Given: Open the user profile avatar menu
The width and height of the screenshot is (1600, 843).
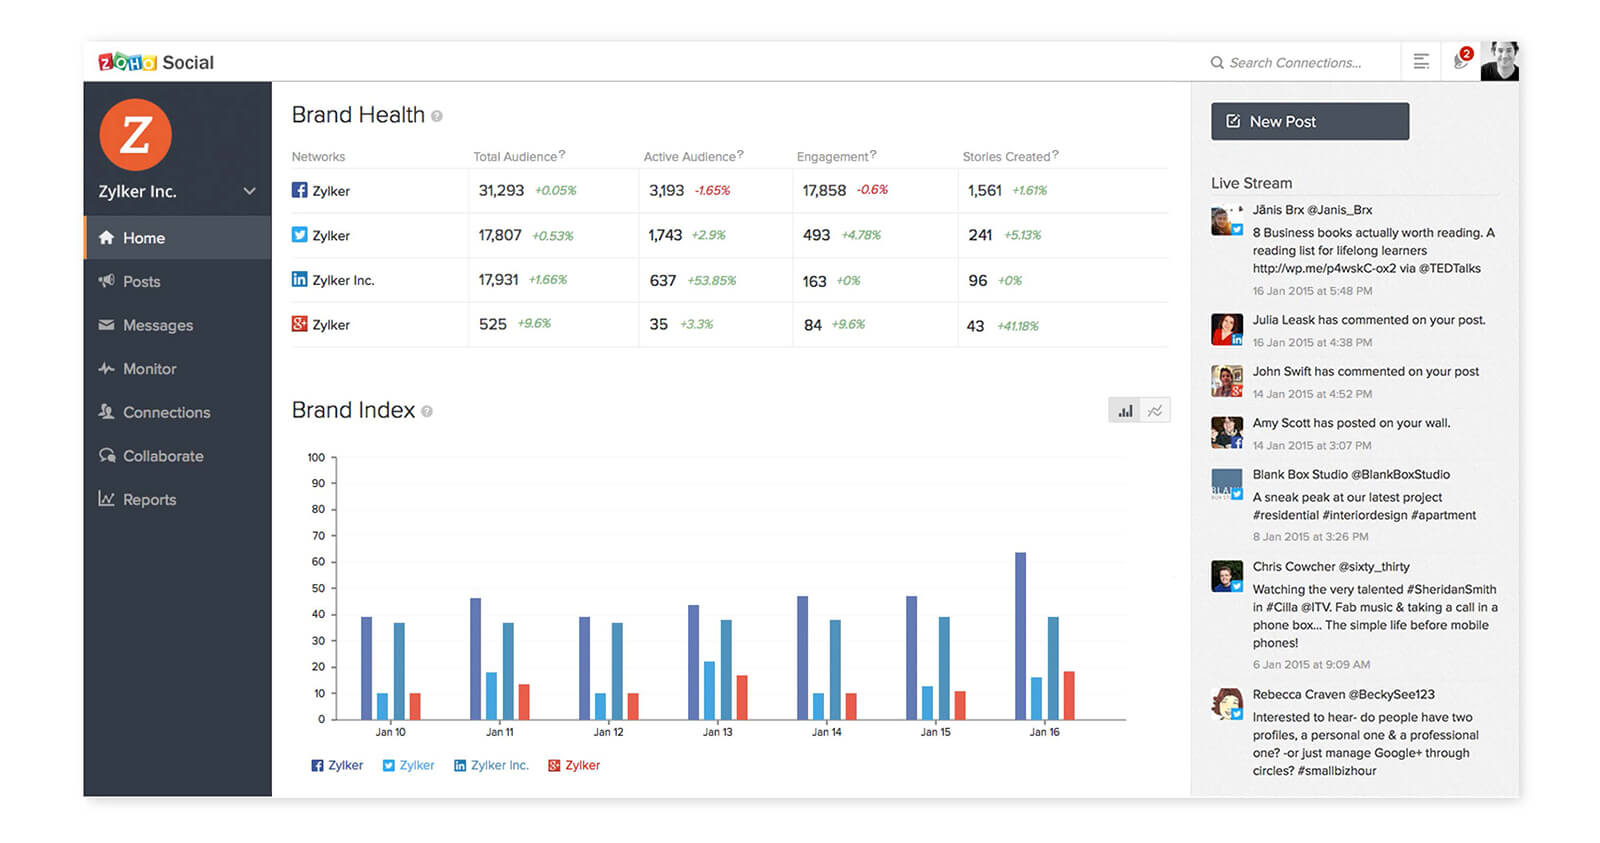Looking at the screenshot, I should pyautogui.click(x=1499, y=61).
